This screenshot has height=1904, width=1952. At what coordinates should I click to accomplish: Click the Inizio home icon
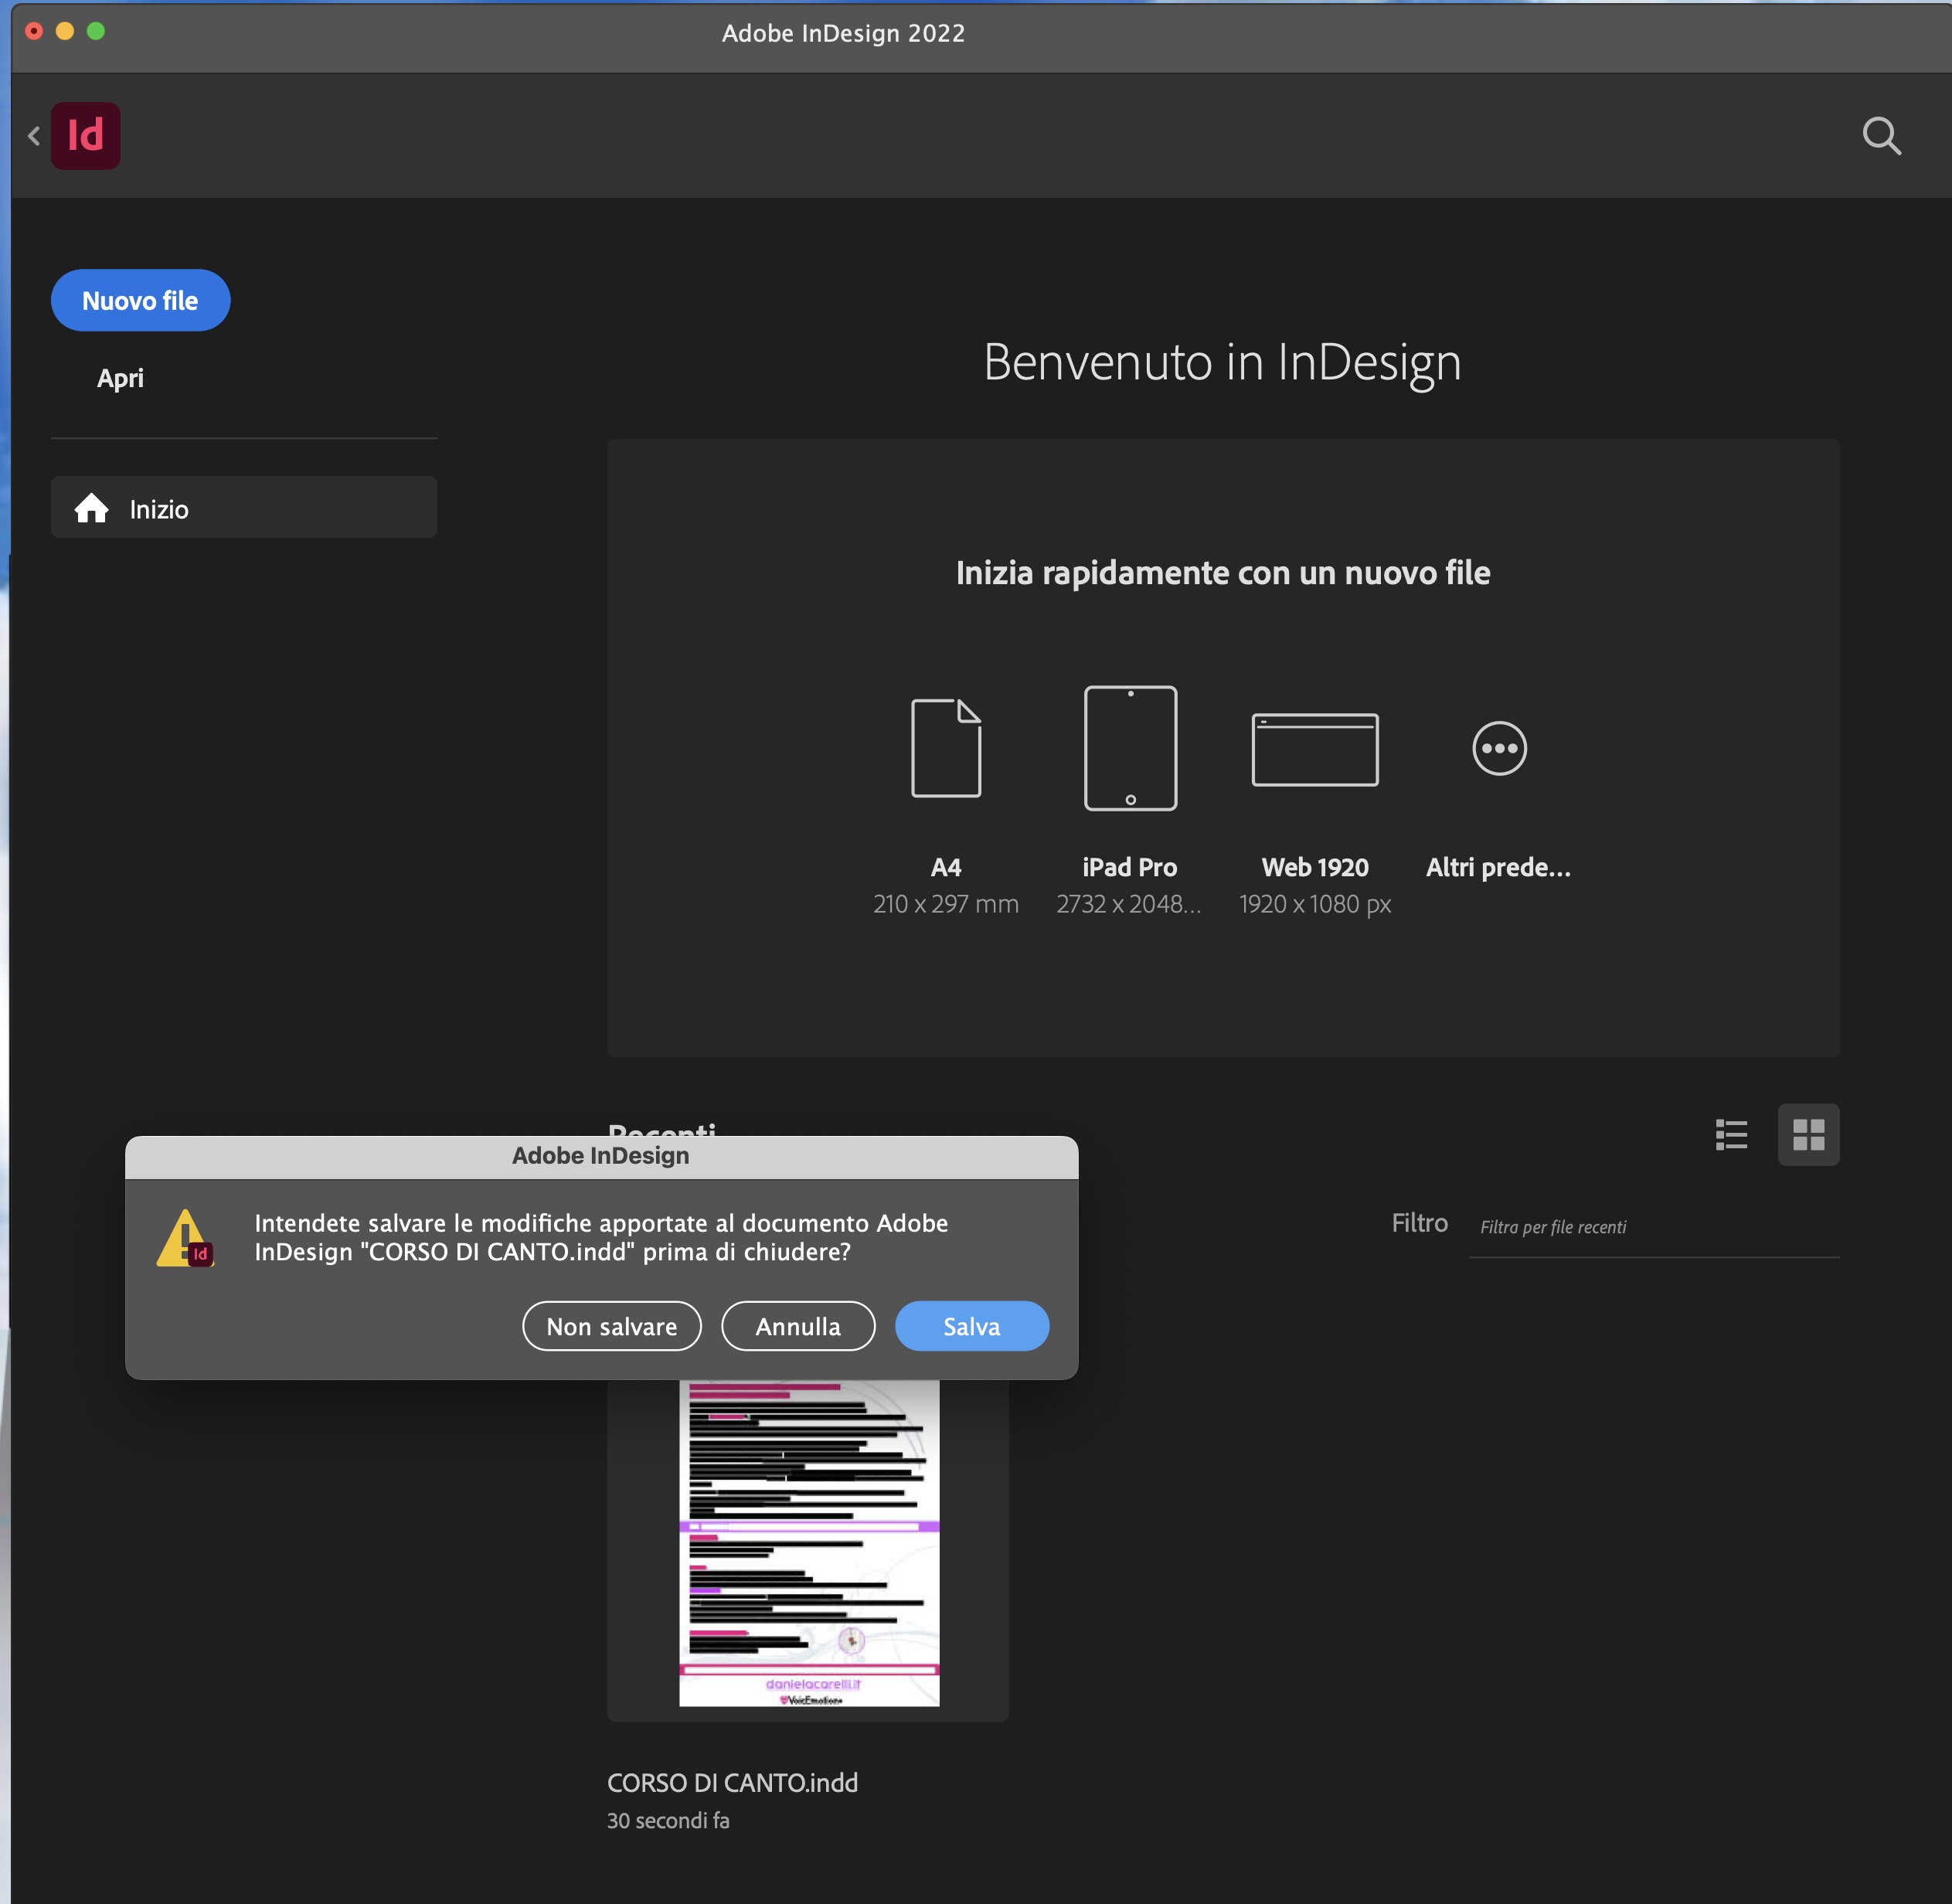point(92,509)
